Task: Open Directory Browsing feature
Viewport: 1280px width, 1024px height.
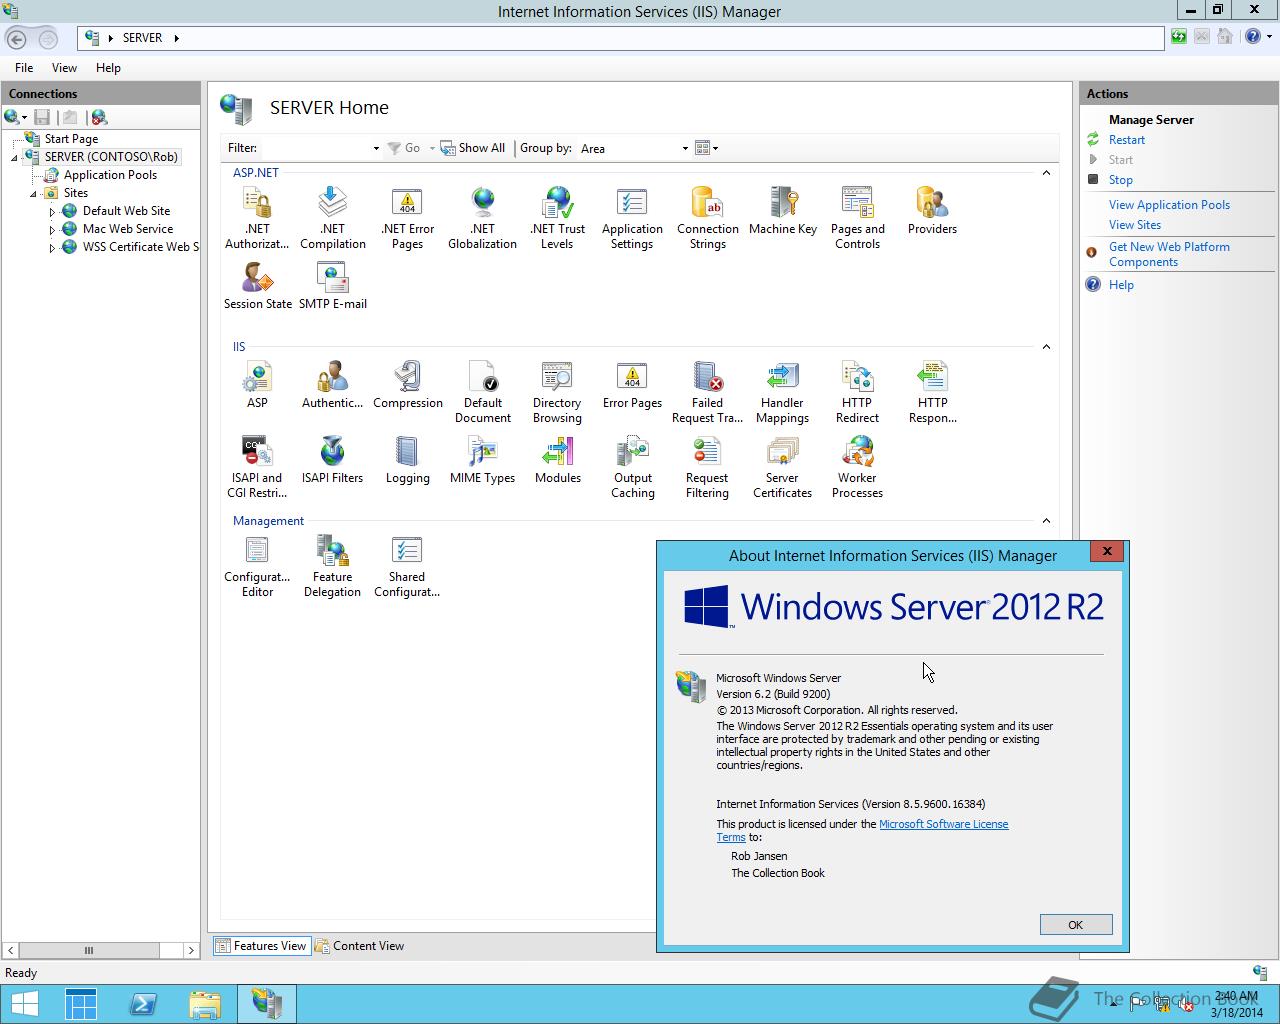Action: (557, 392)
